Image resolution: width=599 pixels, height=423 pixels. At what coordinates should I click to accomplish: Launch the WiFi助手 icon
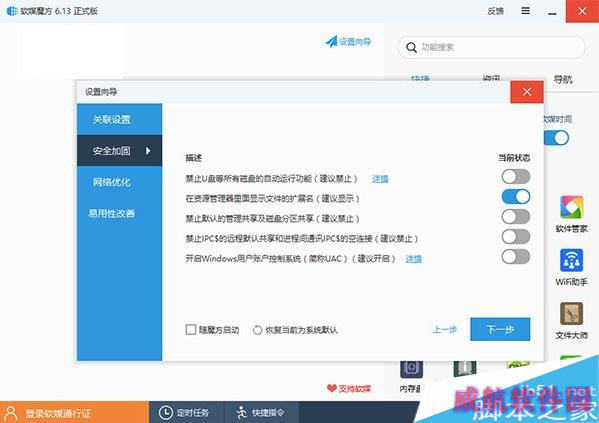[x=571, y=260]
